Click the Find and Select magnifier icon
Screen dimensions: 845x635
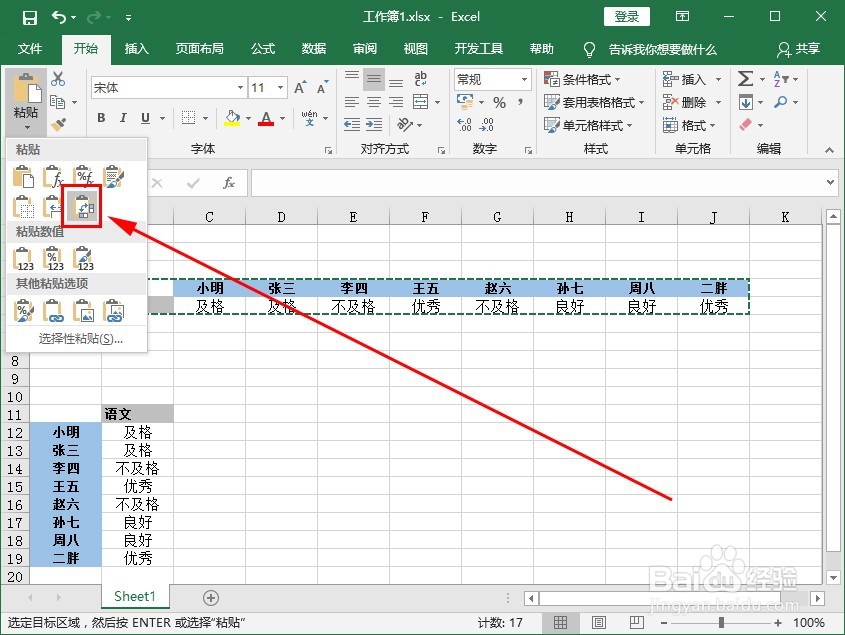pos(780,102)
